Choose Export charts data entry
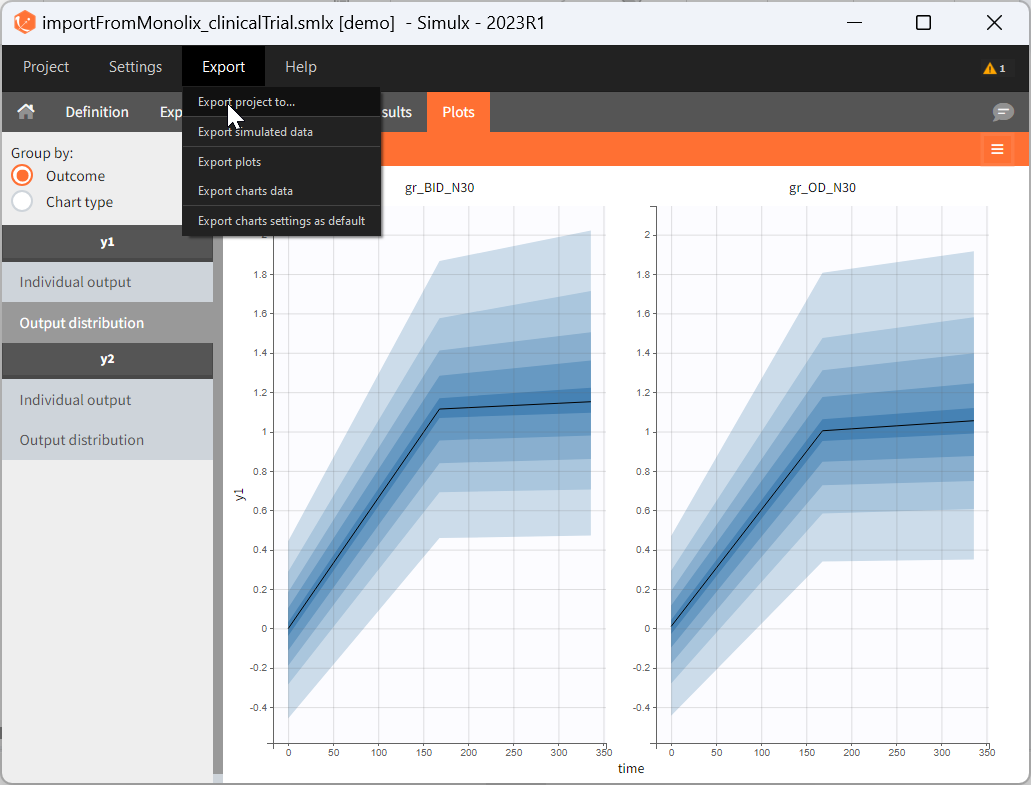The image size is (1031, 785). 245,191
